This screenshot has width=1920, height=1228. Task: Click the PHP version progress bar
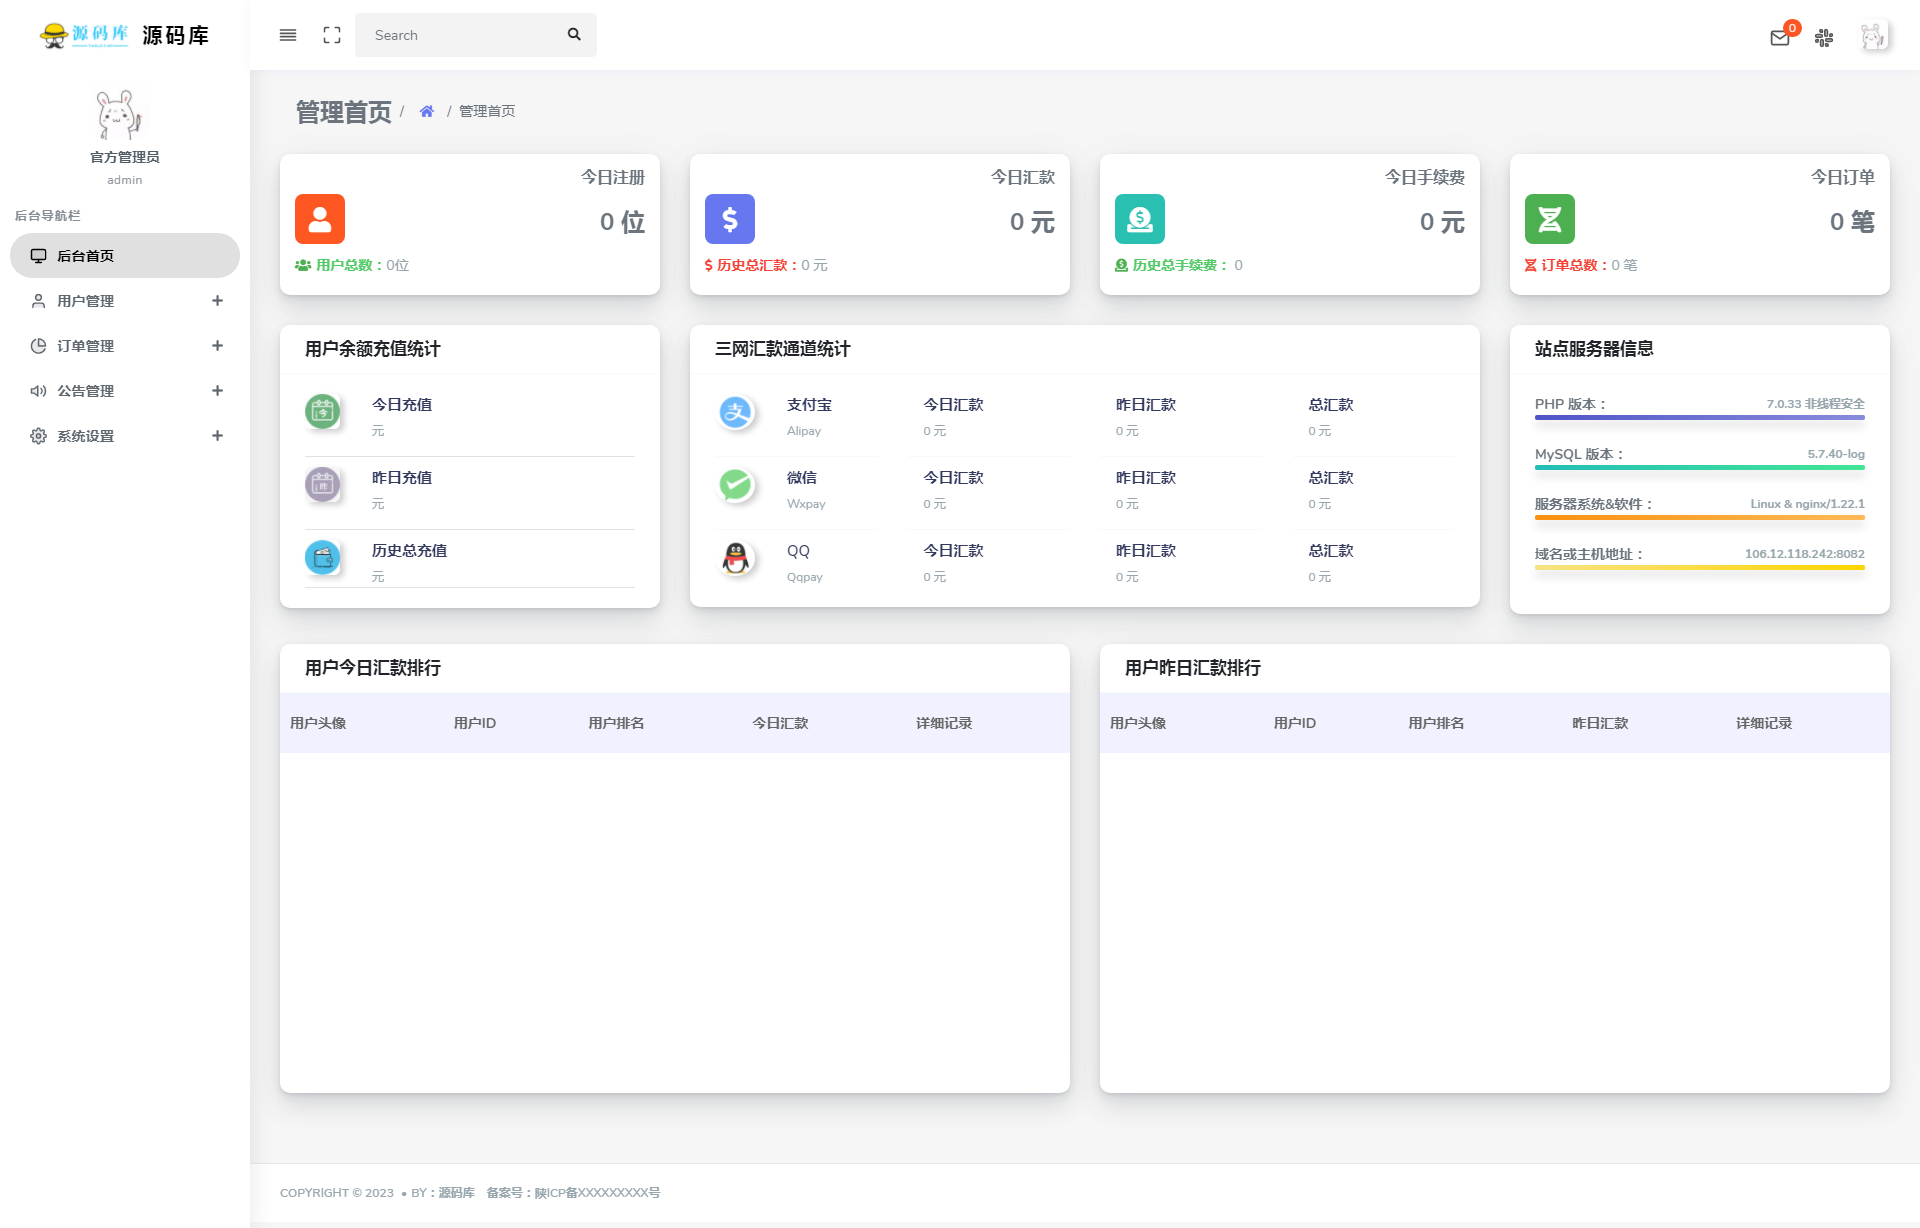click(1698, 418)
